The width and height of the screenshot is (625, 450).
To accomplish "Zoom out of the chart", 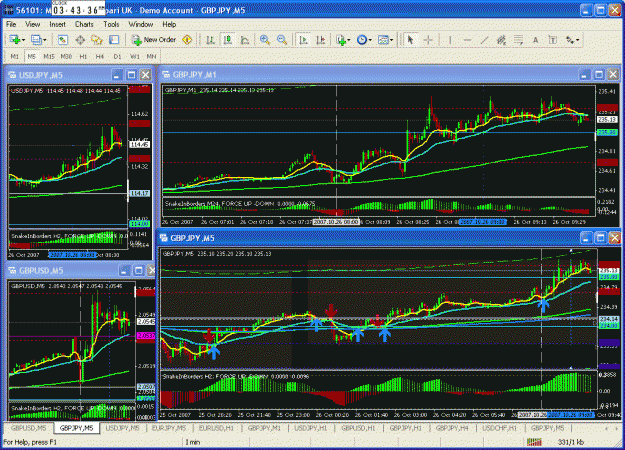I will click(x=282, y=39).
